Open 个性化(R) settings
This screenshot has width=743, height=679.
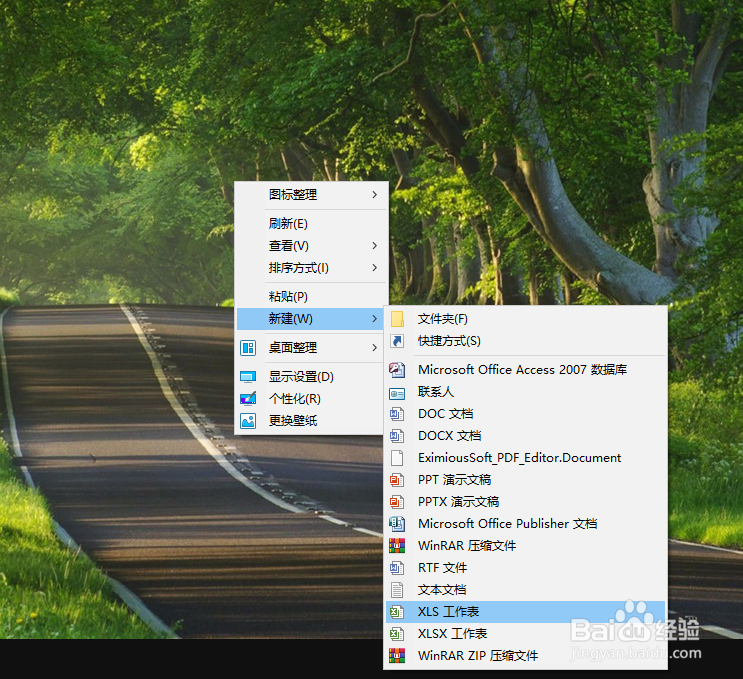(x=311, y=399)
